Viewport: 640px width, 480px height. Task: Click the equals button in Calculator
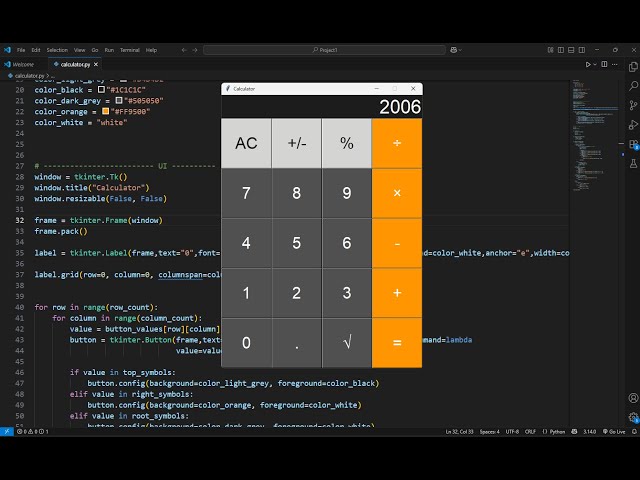pos(397,343)
